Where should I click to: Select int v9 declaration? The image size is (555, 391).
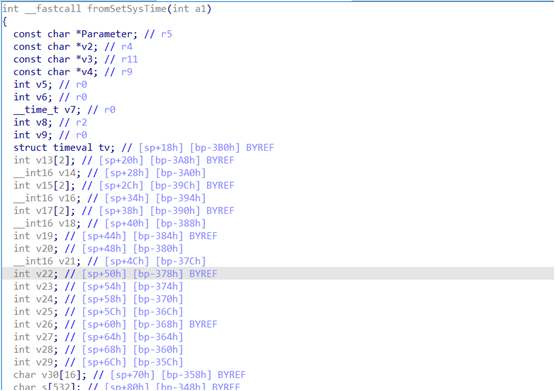(x=33, y=135)
